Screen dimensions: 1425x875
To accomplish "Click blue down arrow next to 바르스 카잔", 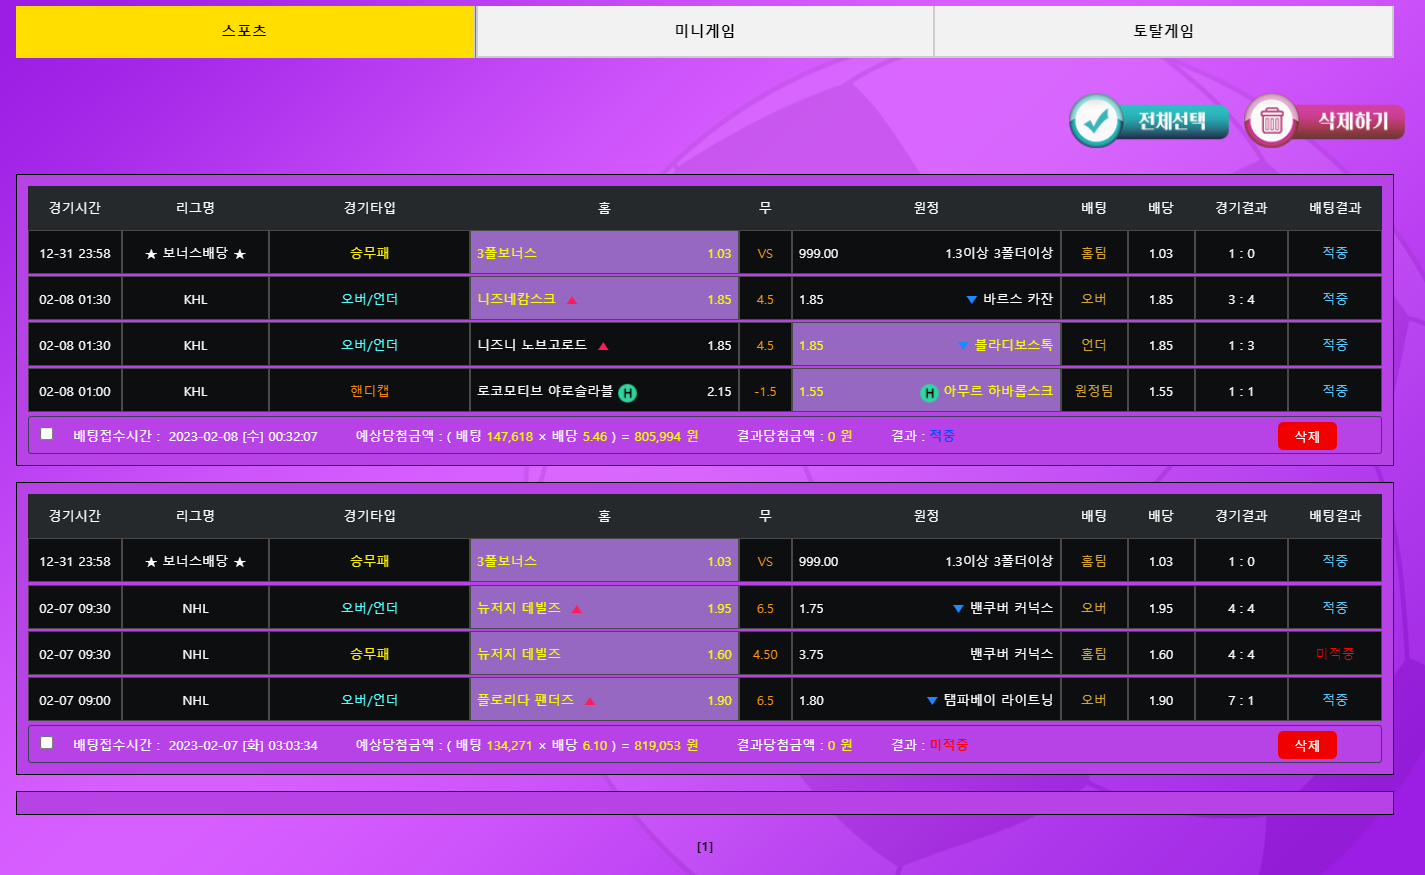I will (971, 300).
